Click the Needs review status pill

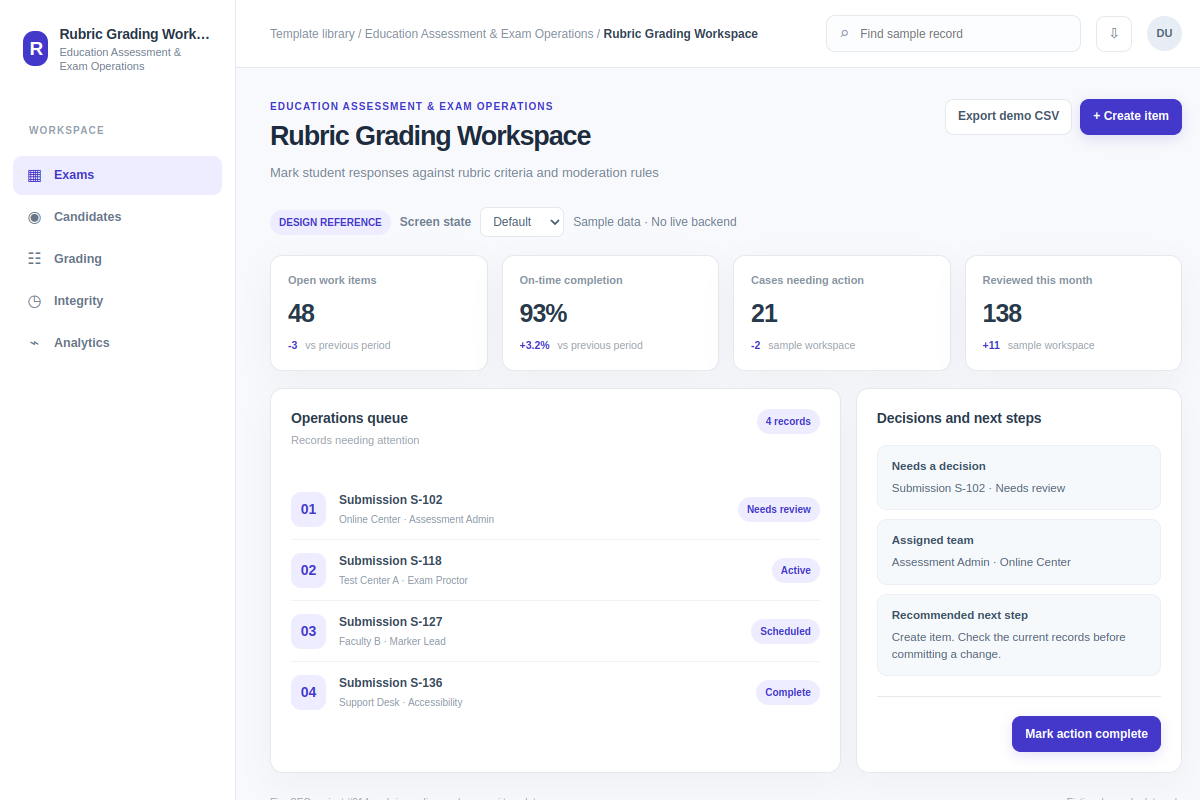(x=779, y=509)
